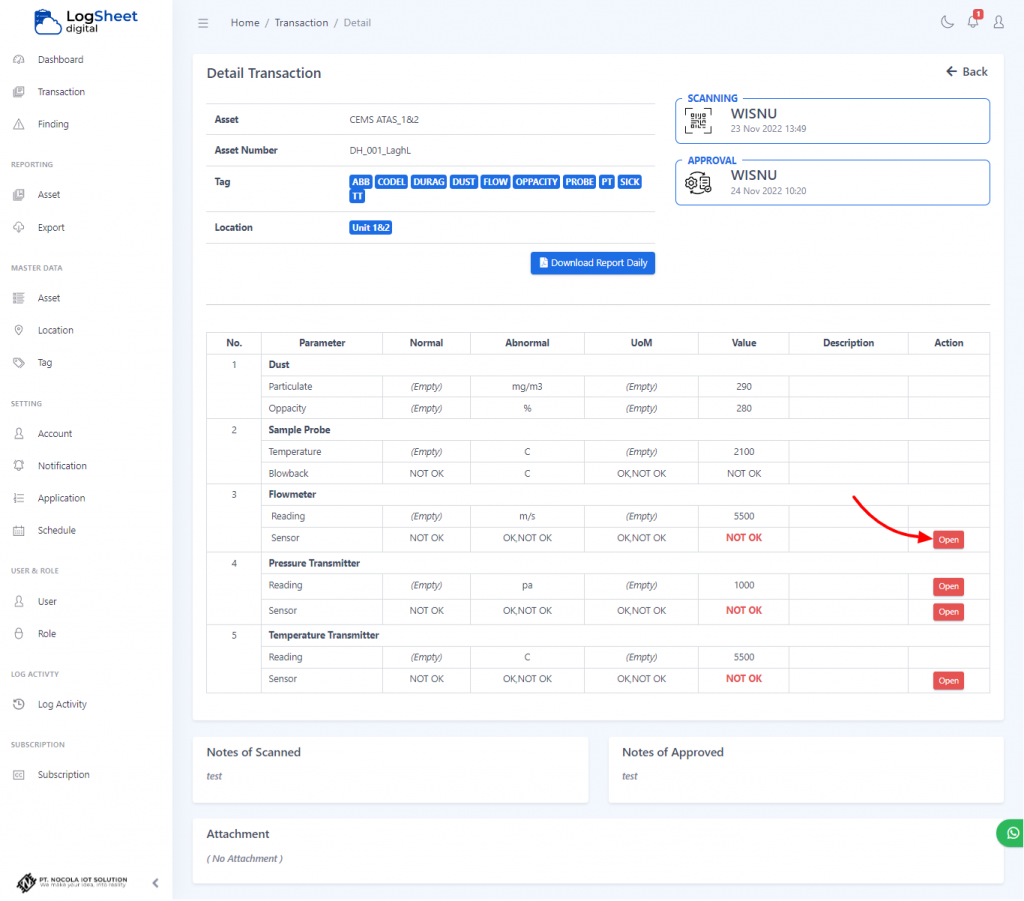Open the Transaction menu item

[61, 91]
